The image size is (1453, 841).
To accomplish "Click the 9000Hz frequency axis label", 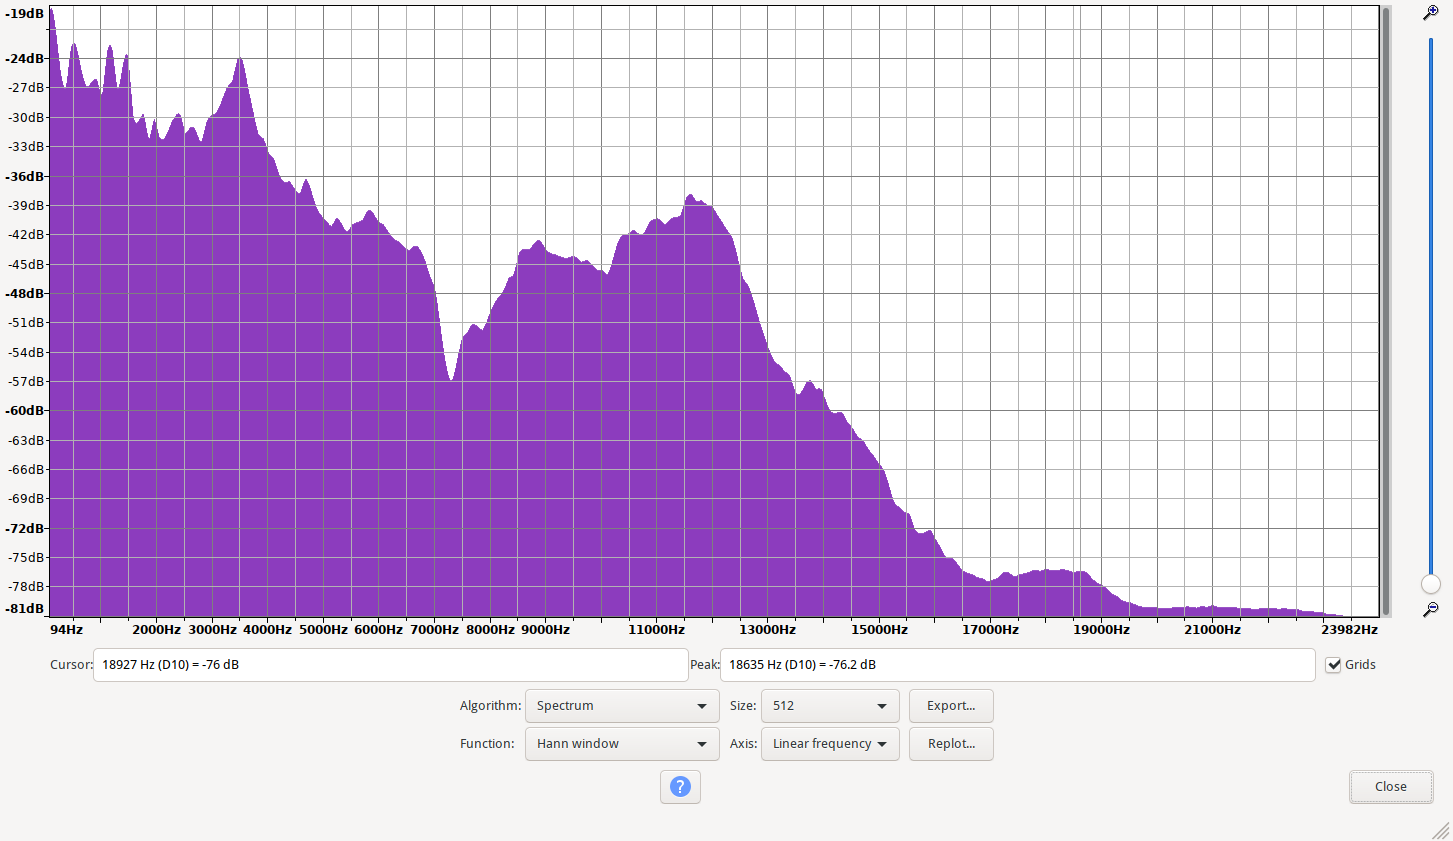I will (546, 630).
